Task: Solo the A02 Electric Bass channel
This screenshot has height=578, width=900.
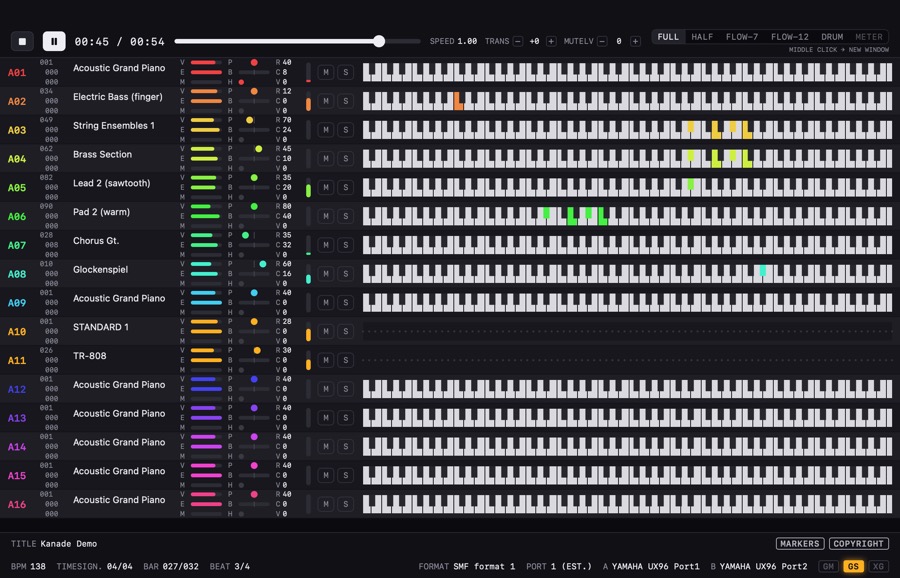Action: pyautogui.click(x=346, y=101)
